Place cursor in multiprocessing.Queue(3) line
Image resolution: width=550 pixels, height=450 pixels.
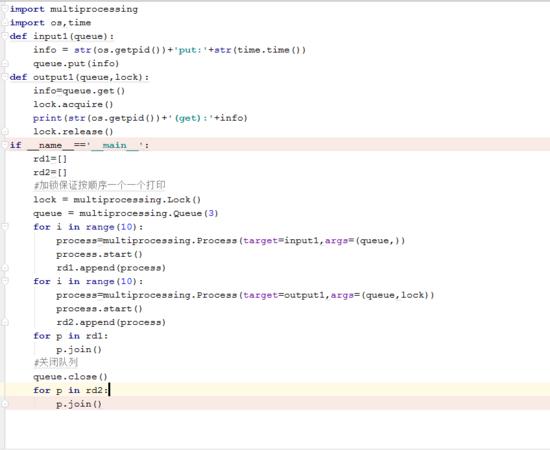126,213
